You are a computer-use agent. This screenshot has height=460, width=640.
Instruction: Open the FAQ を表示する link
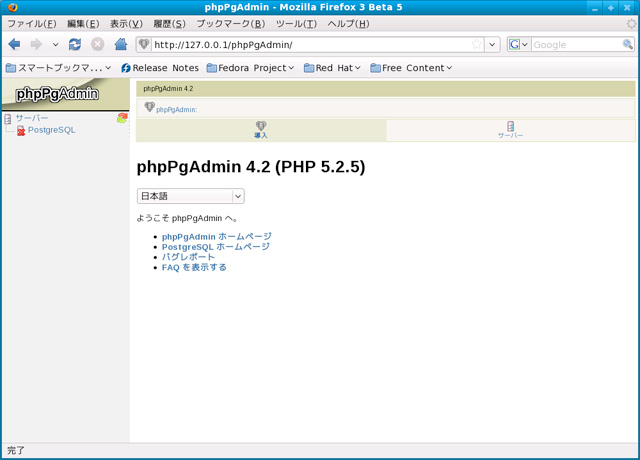point(194,267)
